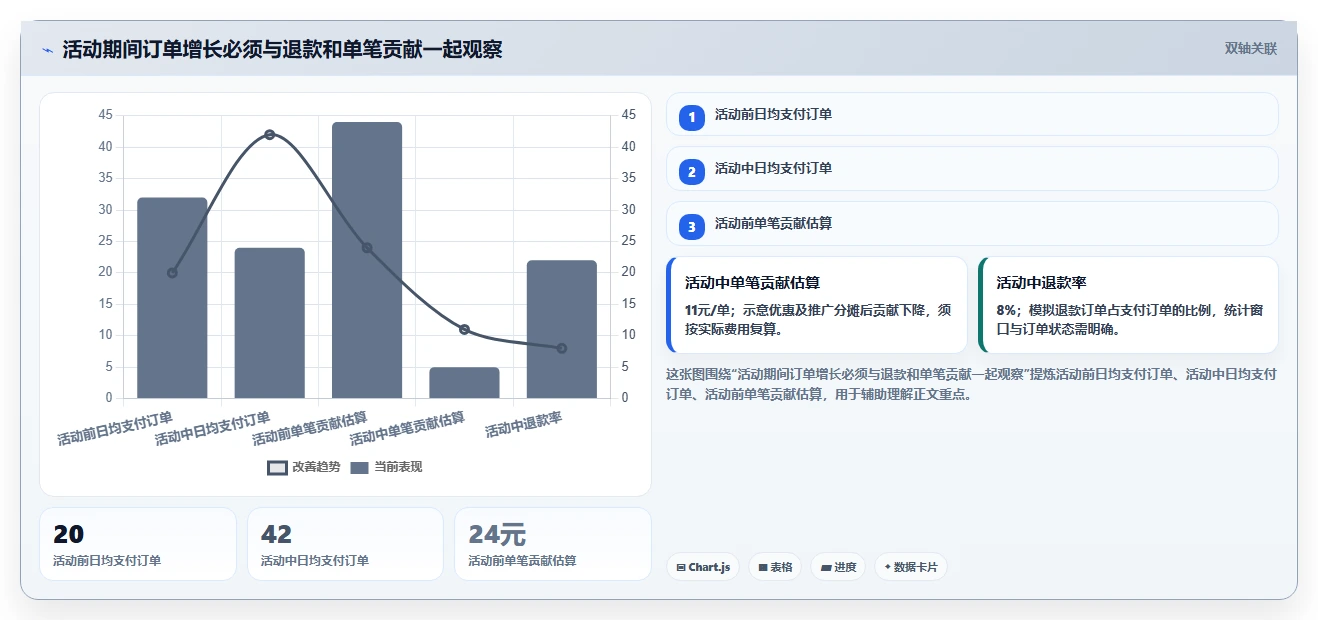Click the chart title heading text

point(282,49)
